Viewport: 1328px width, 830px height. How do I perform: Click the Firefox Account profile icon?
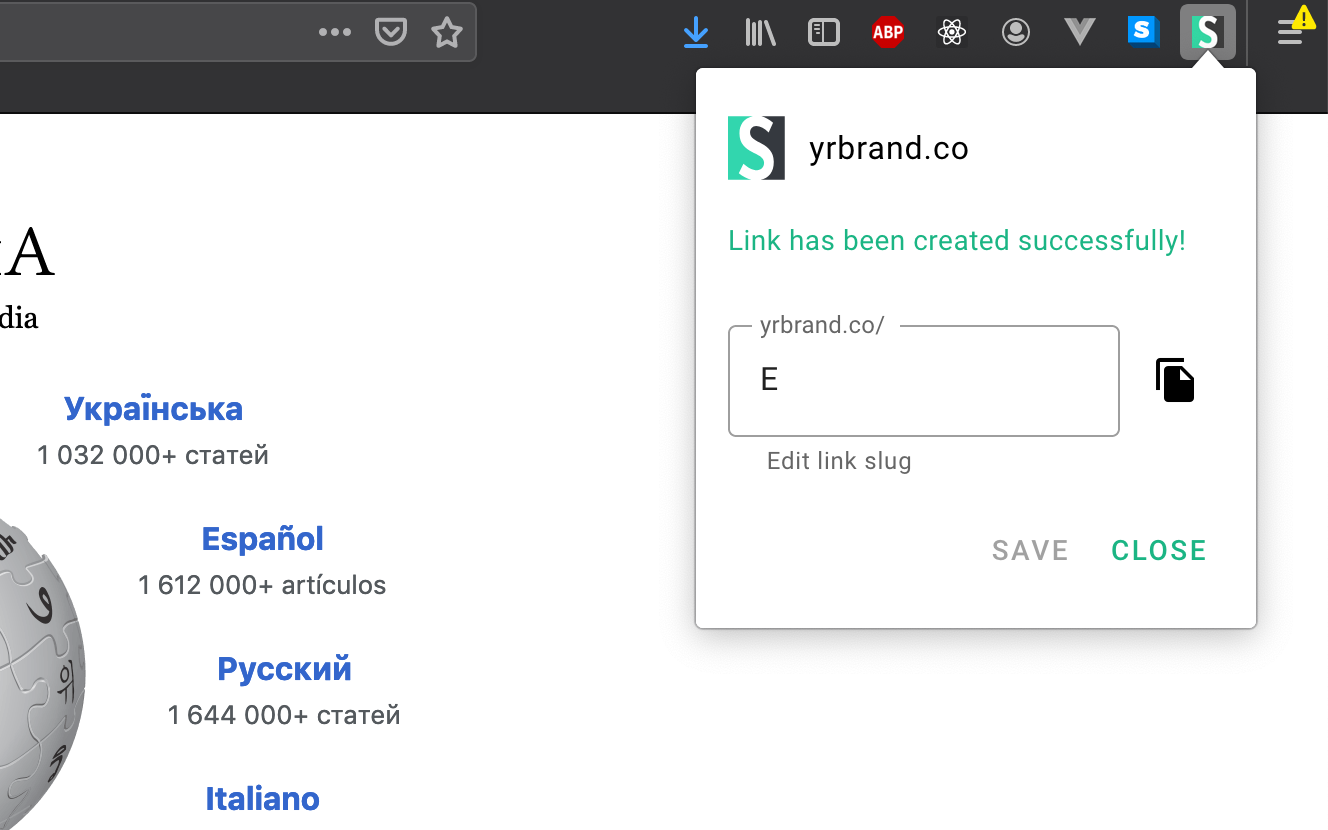coord(1016,32)
